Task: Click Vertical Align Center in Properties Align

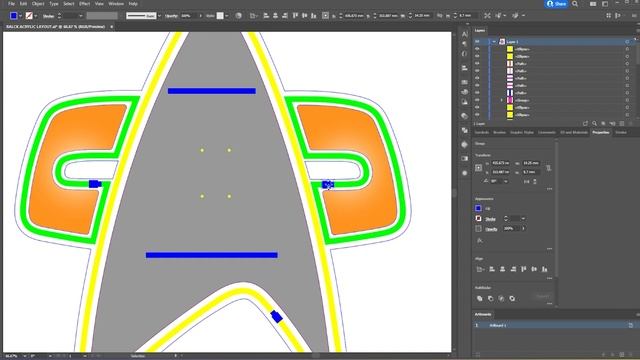Action: (534, 269)
